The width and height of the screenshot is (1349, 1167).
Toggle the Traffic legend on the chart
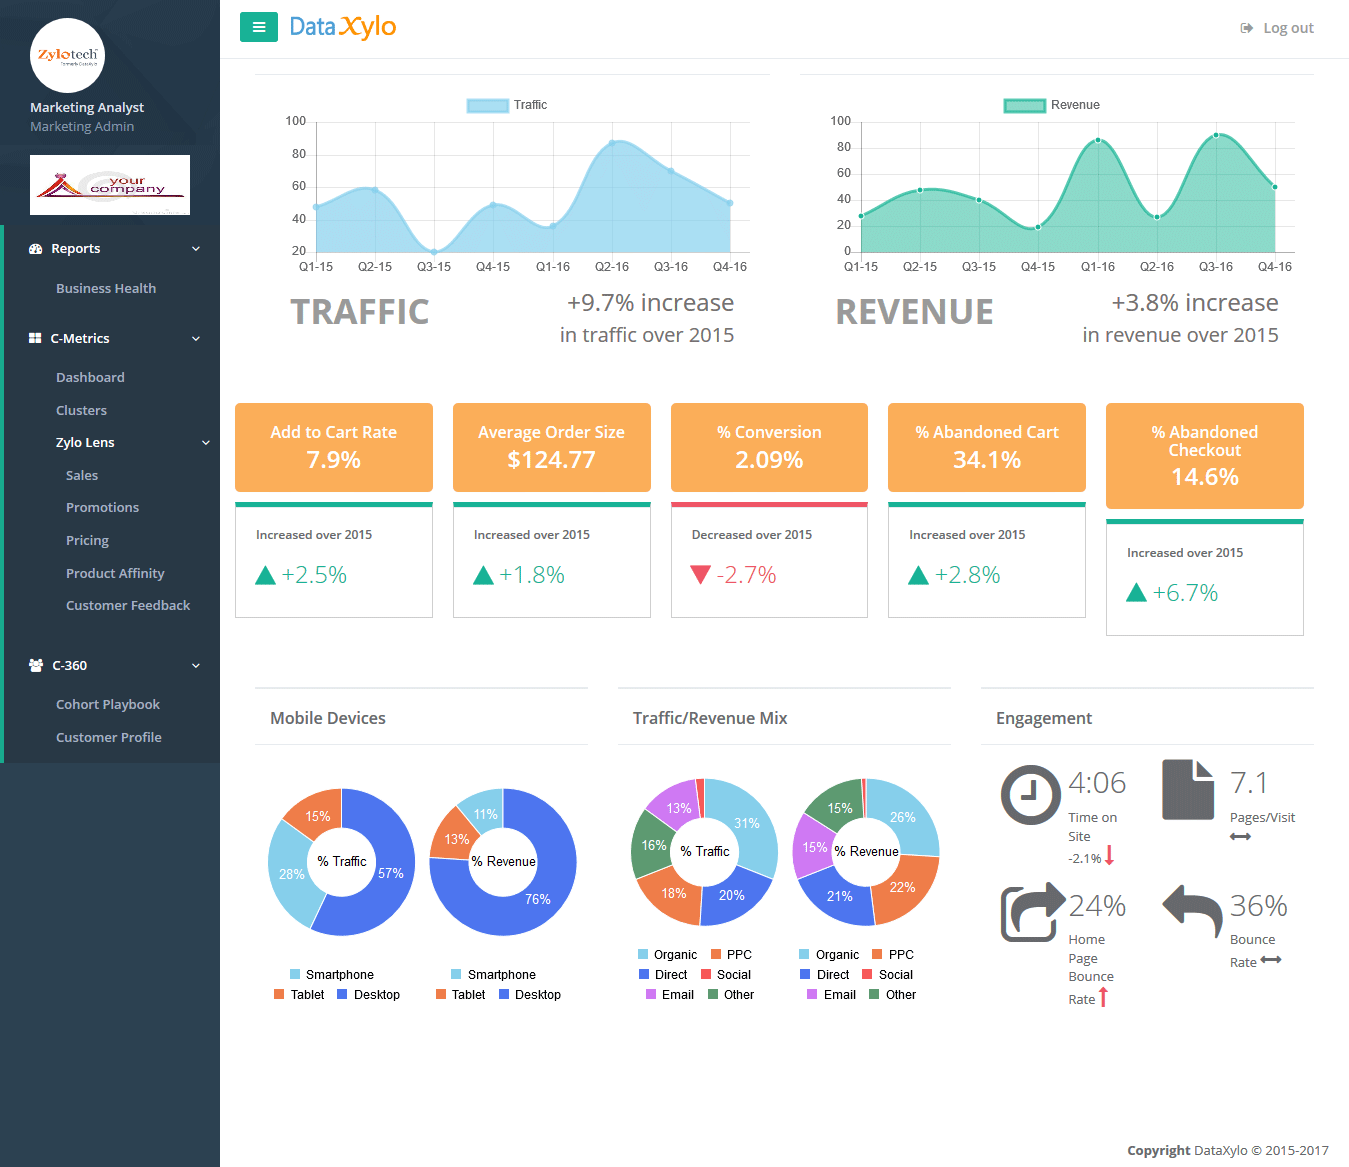507,105
